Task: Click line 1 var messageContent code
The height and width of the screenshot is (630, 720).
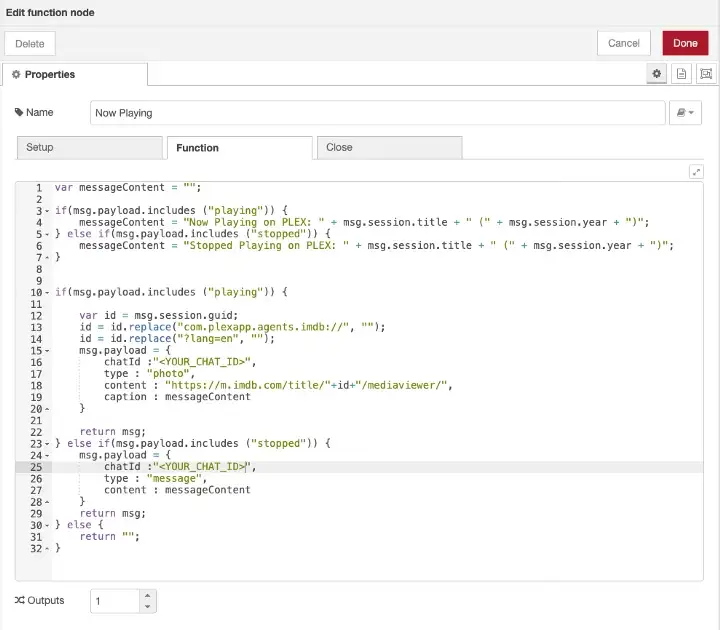Action: 128,187
